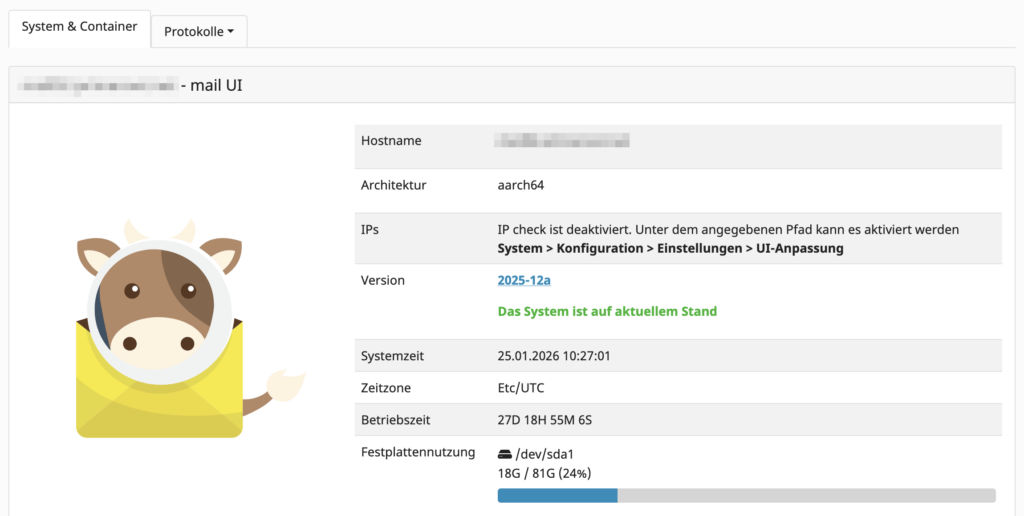This screenshot has width=1024, height=516.
Task: Expand the Protokolle dropdown tab
Action: click(x=198, y=31)
